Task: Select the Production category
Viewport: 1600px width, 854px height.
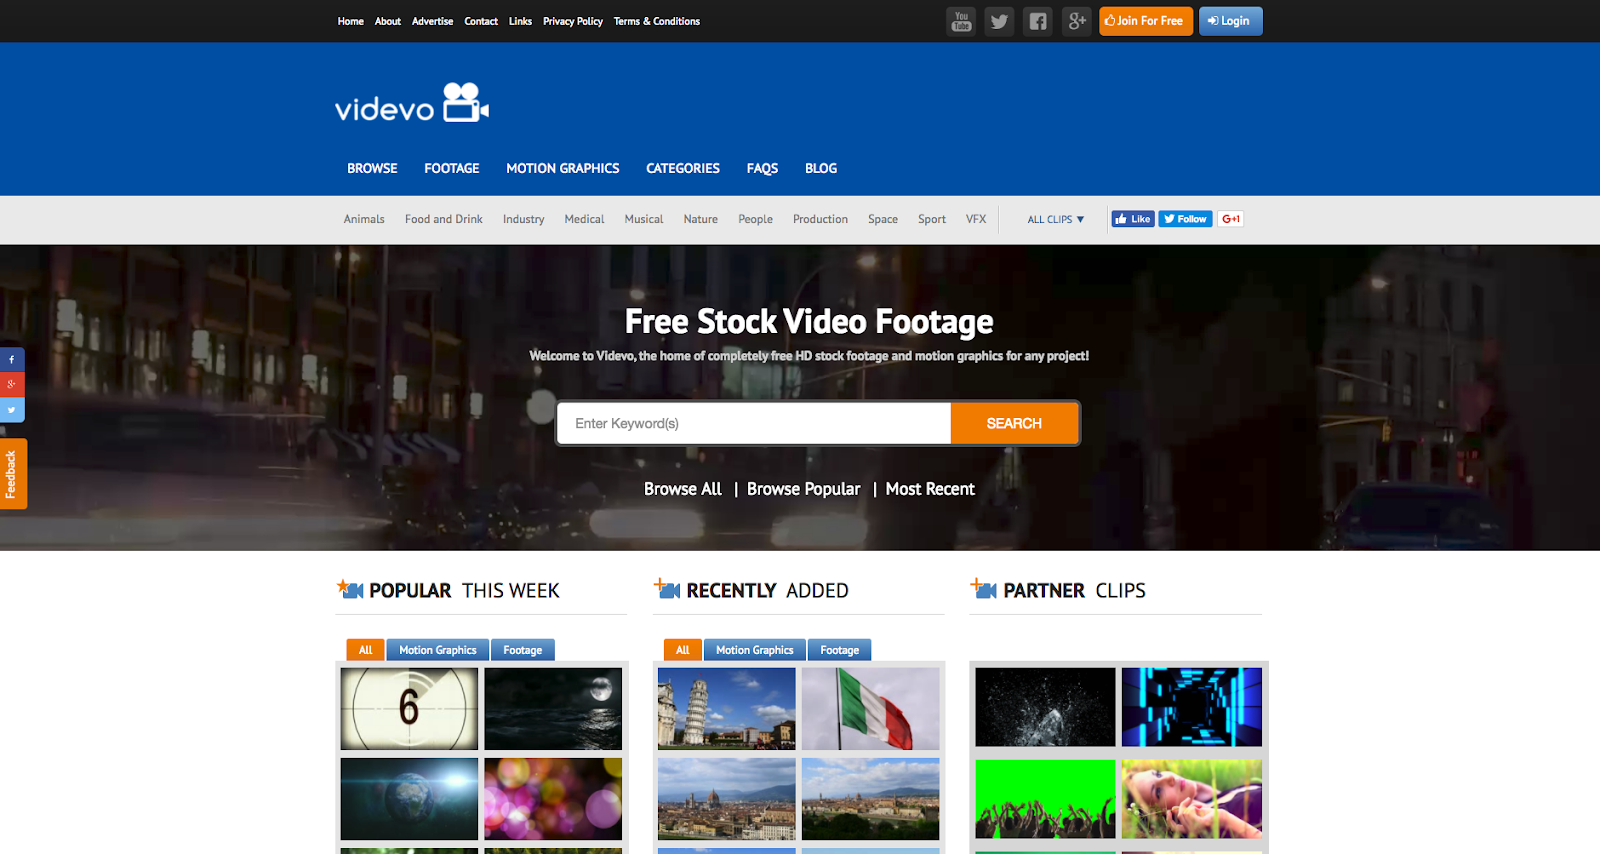Action: pos(820,219)
